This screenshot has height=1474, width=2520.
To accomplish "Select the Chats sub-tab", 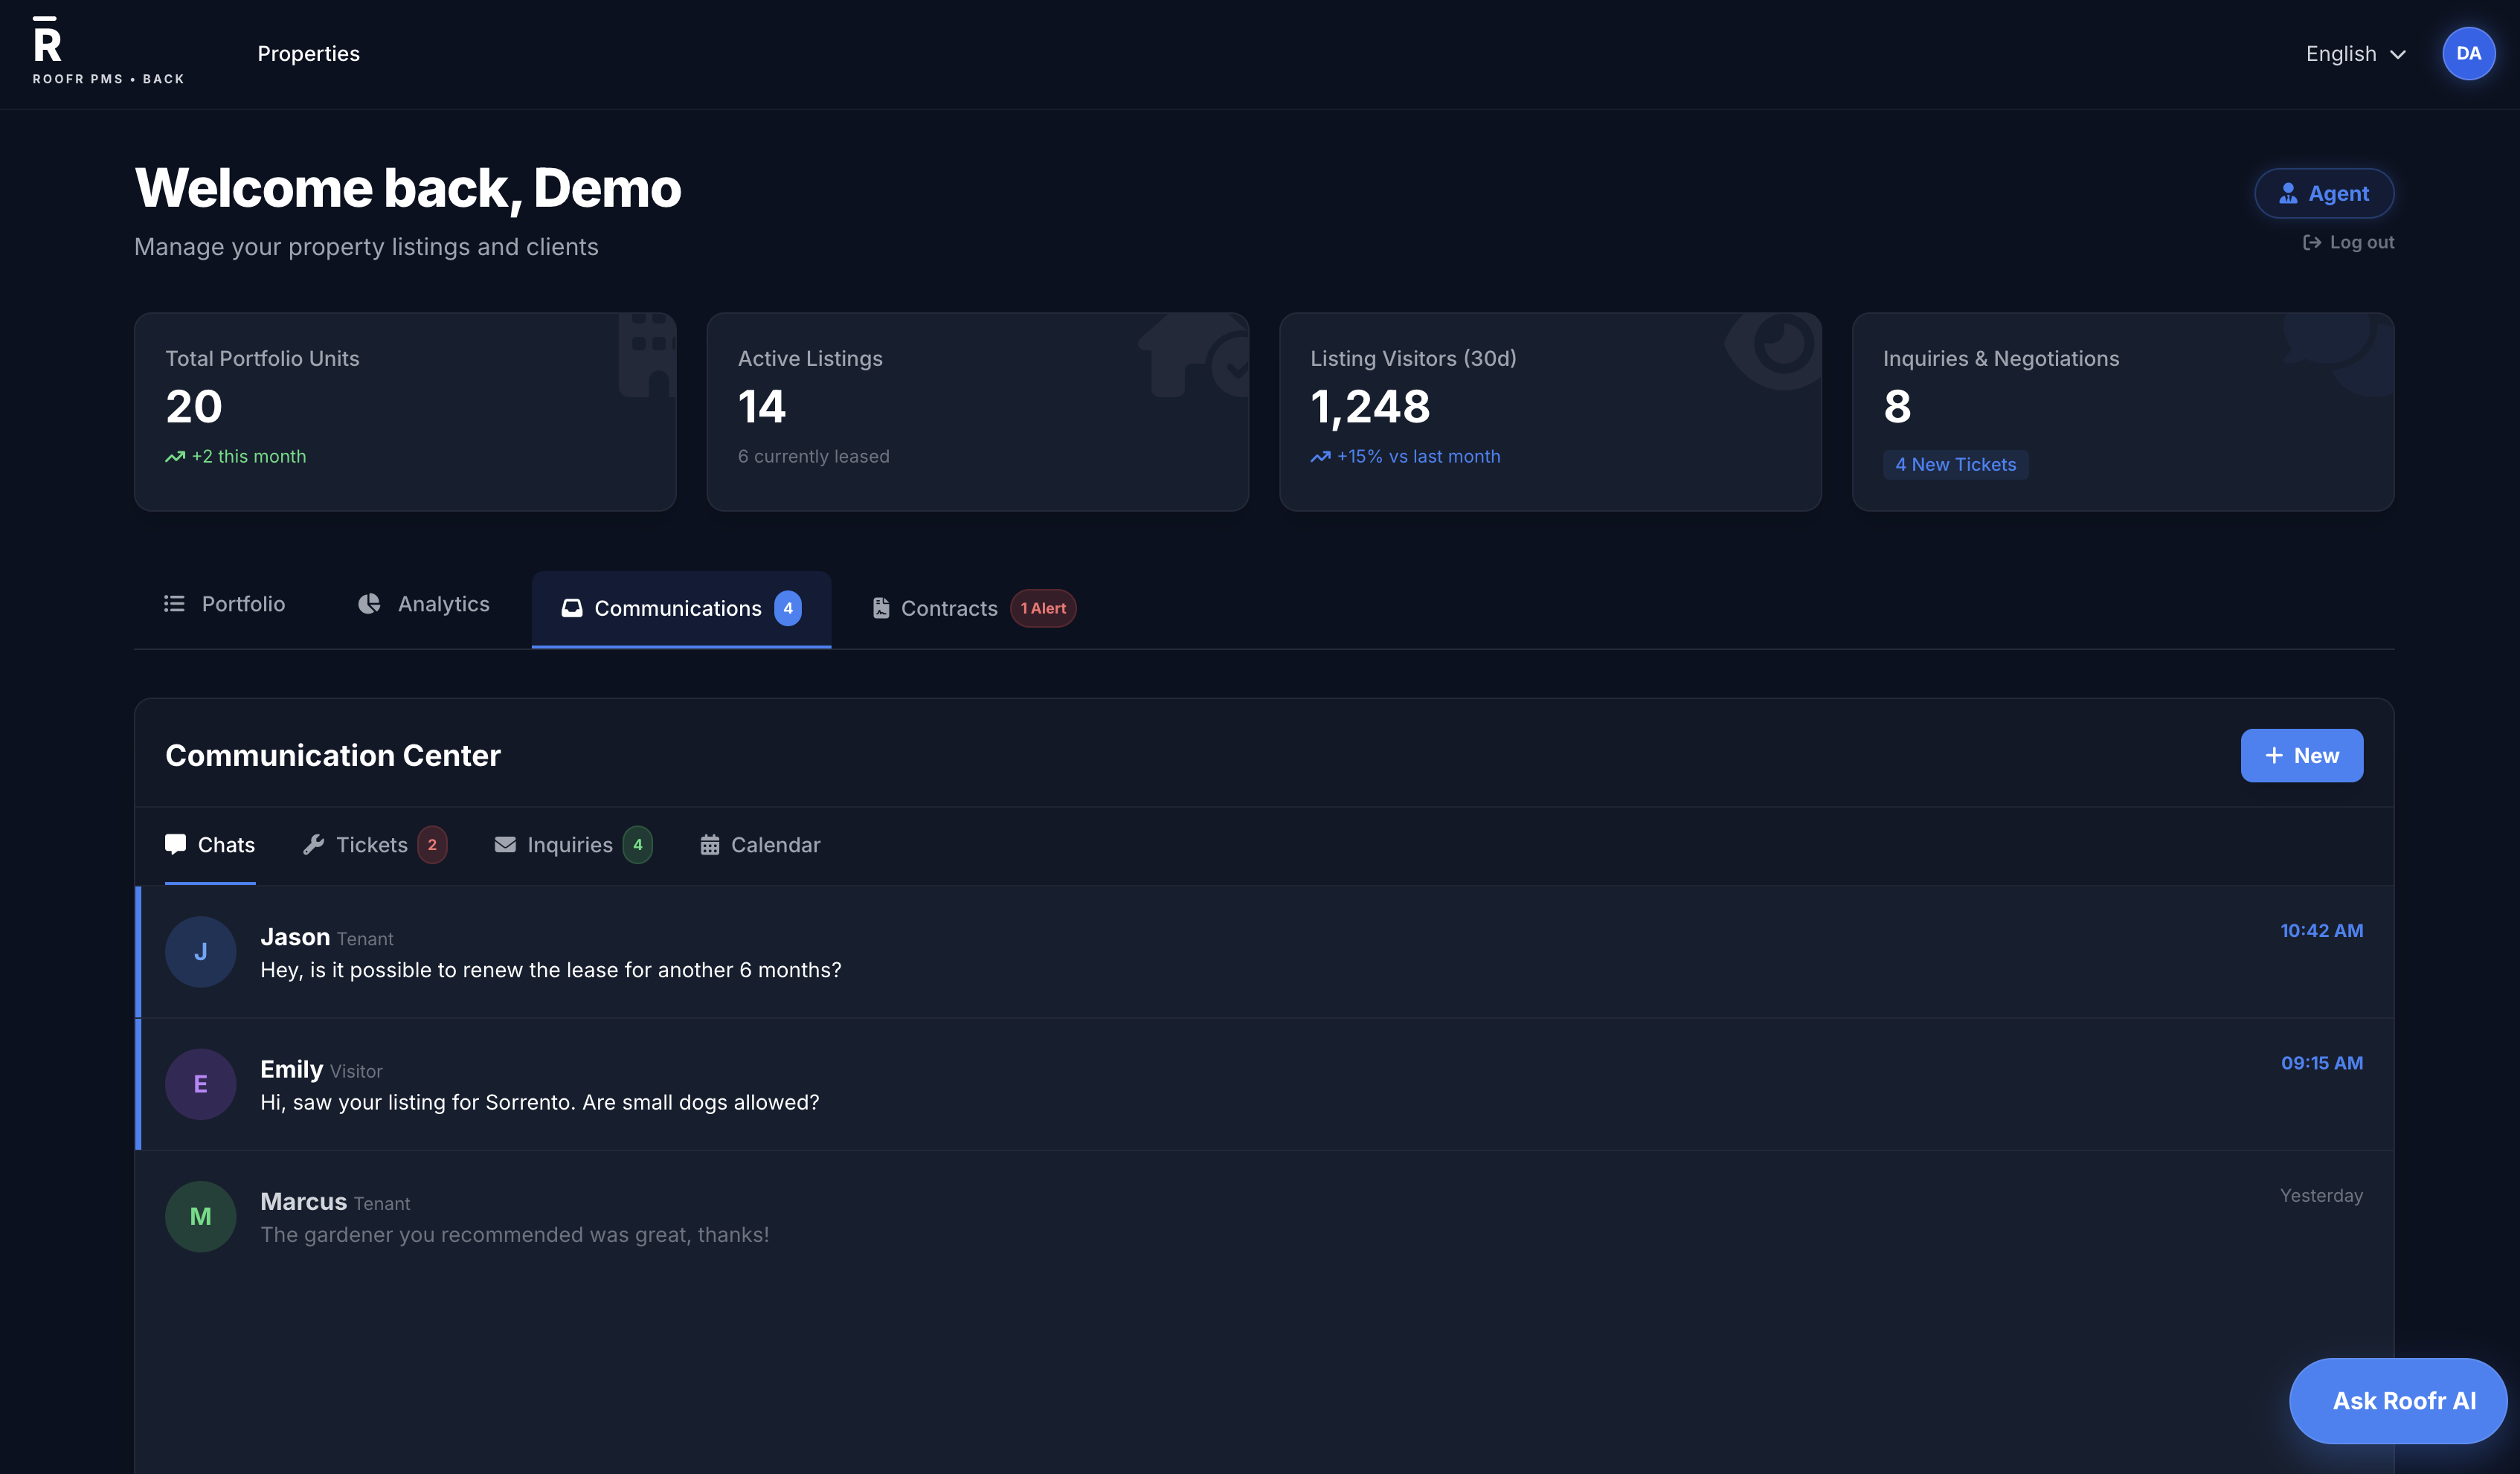I will coord(210,845).
